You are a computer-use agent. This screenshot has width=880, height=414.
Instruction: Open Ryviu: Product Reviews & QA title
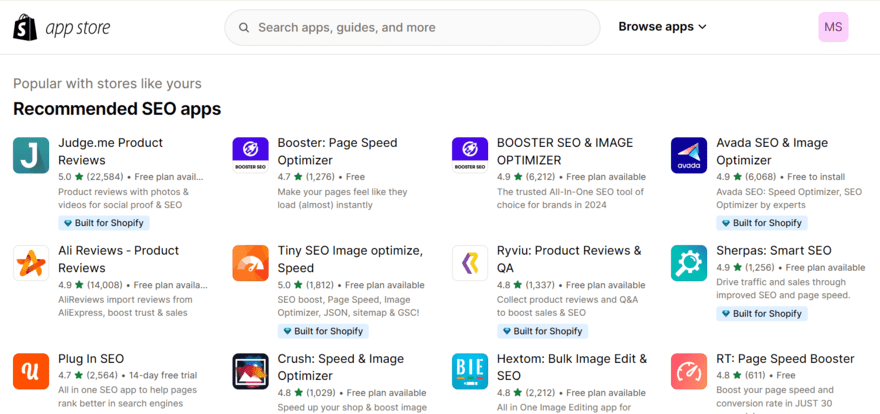pos(569,259)
